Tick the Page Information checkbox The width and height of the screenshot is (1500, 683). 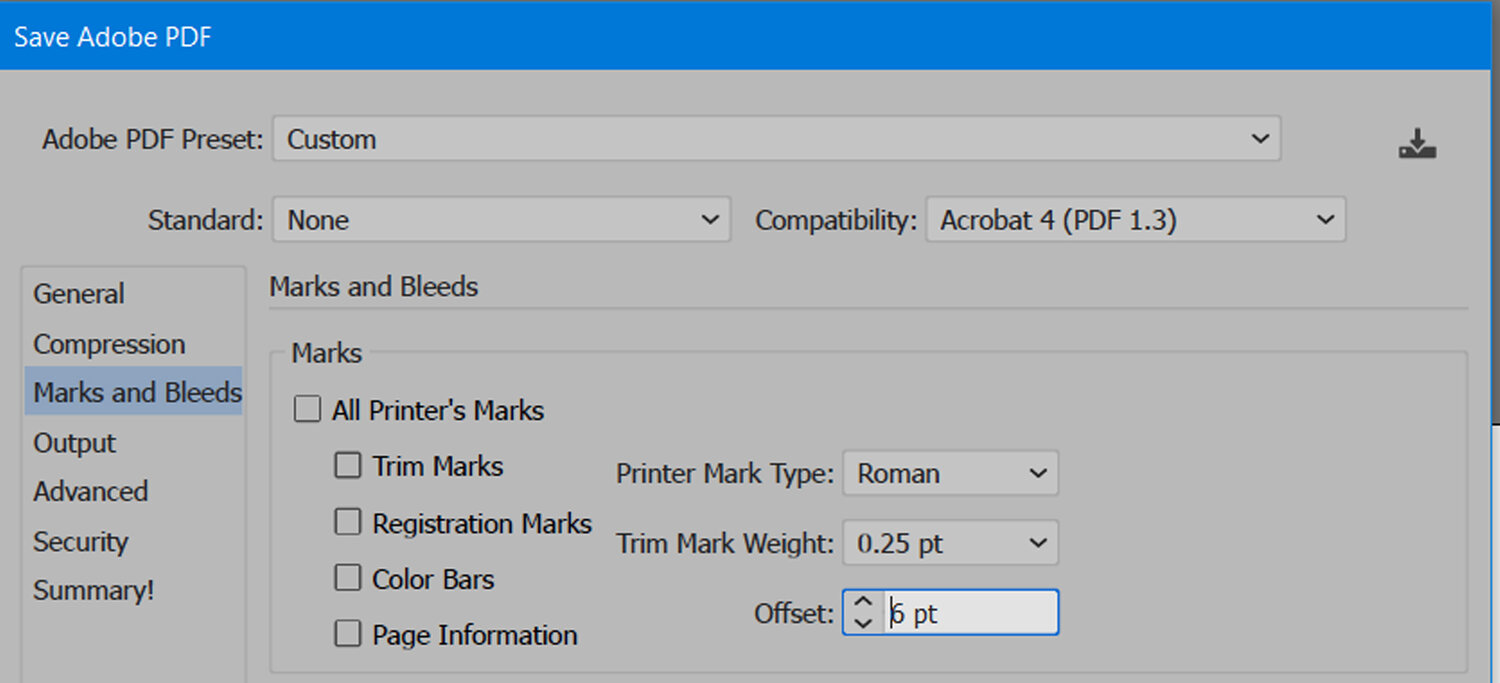(347, 635)
